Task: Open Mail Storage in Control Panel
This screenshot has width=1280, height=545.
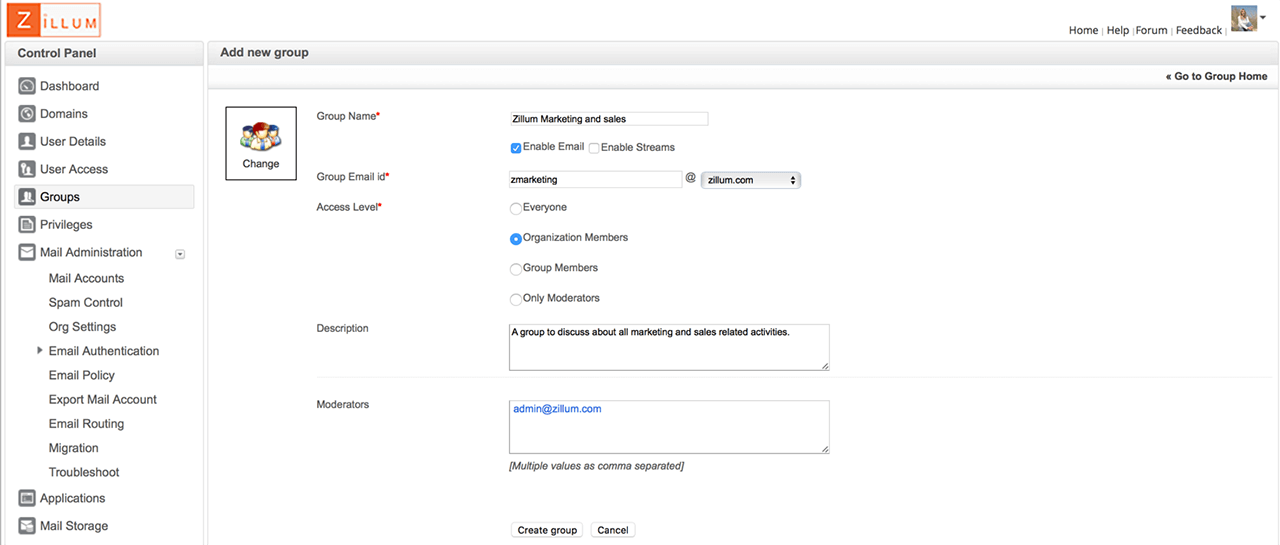Action: tap(74, 526)
